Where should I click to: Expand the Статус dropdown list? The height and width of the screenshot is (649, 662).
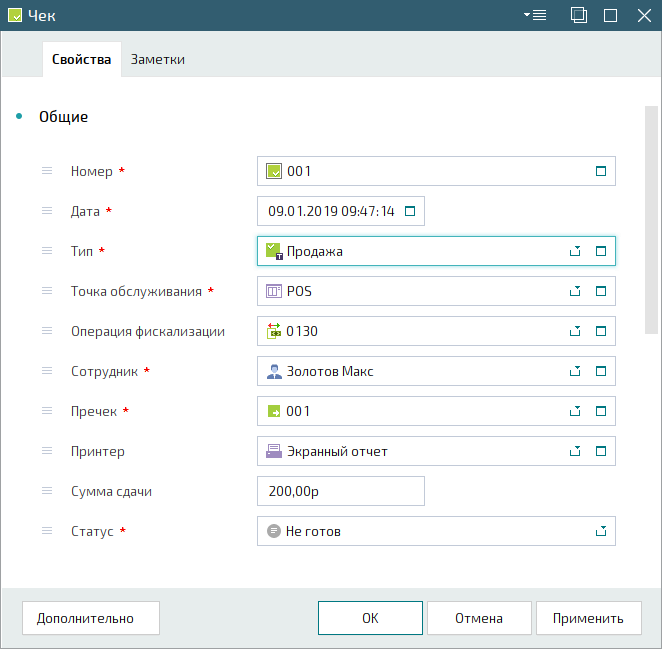[601, 531]
